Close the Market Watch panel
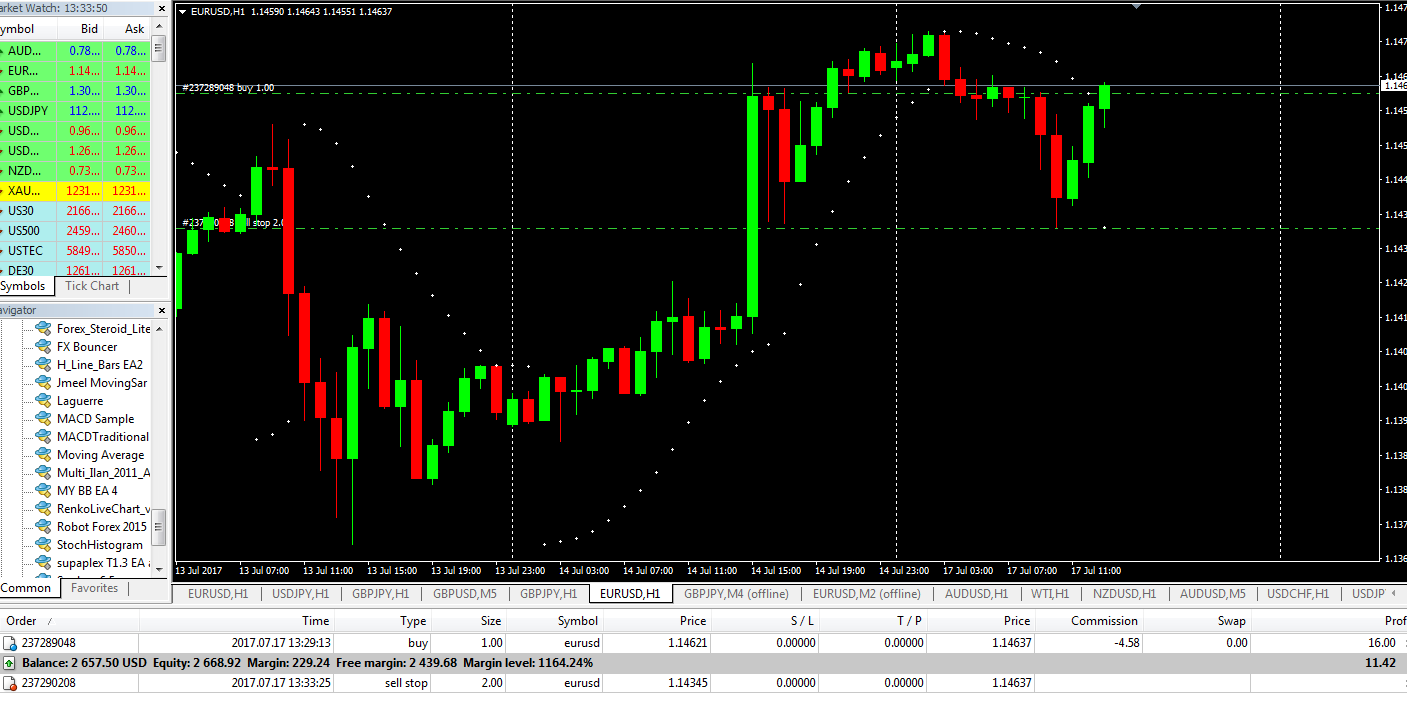The height and width of the screenshot is (703, 1407). pos(160,8)
